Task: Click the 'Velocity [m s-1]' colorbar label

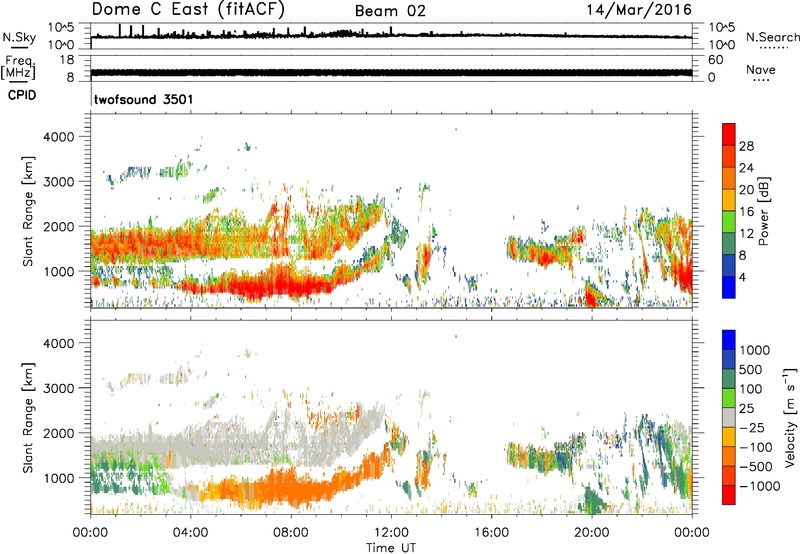Action: pos(790,417)
